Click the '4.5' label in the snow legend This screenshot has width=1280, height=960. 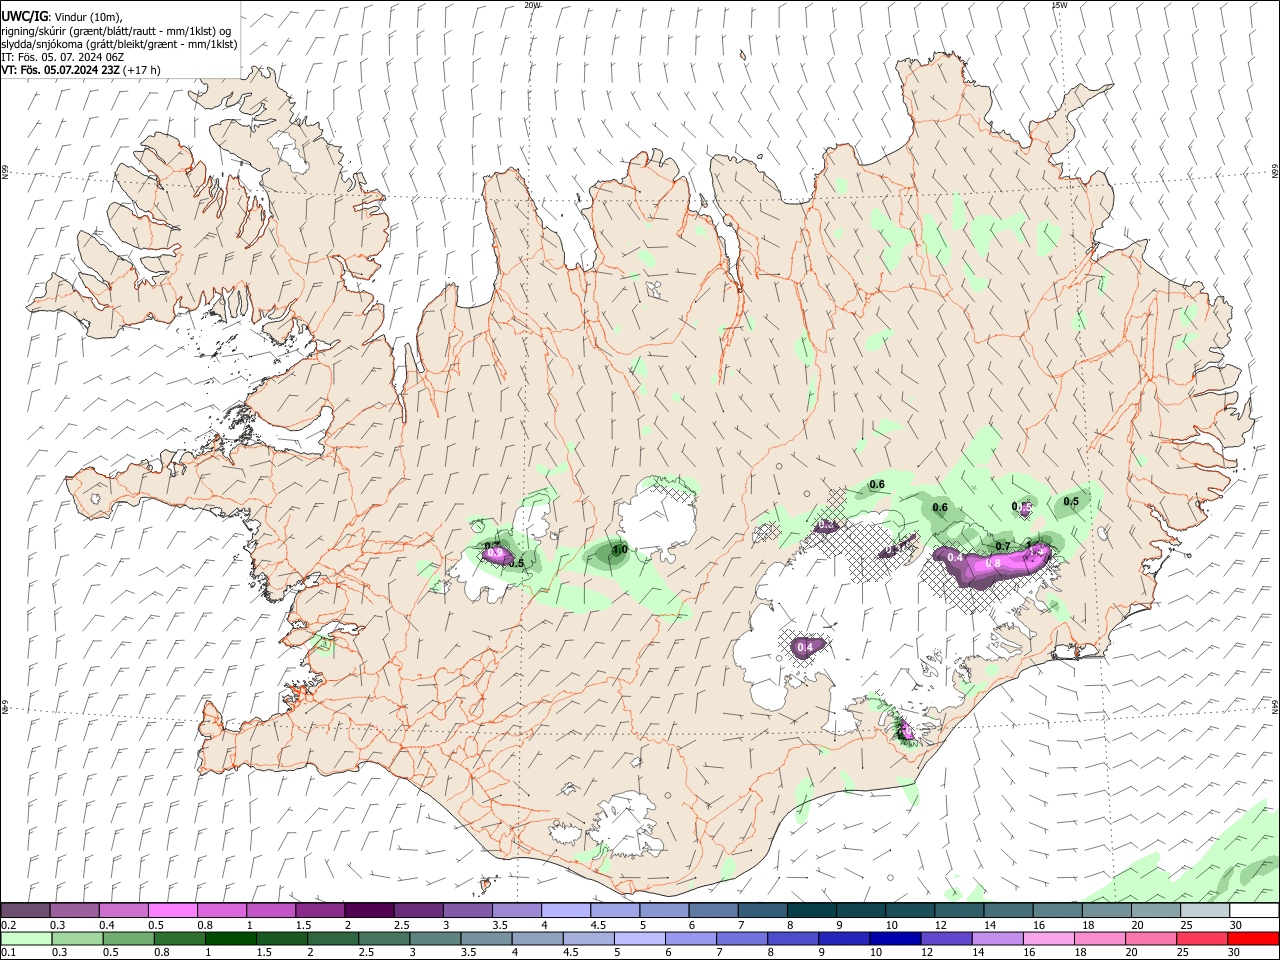coord(599,925)
